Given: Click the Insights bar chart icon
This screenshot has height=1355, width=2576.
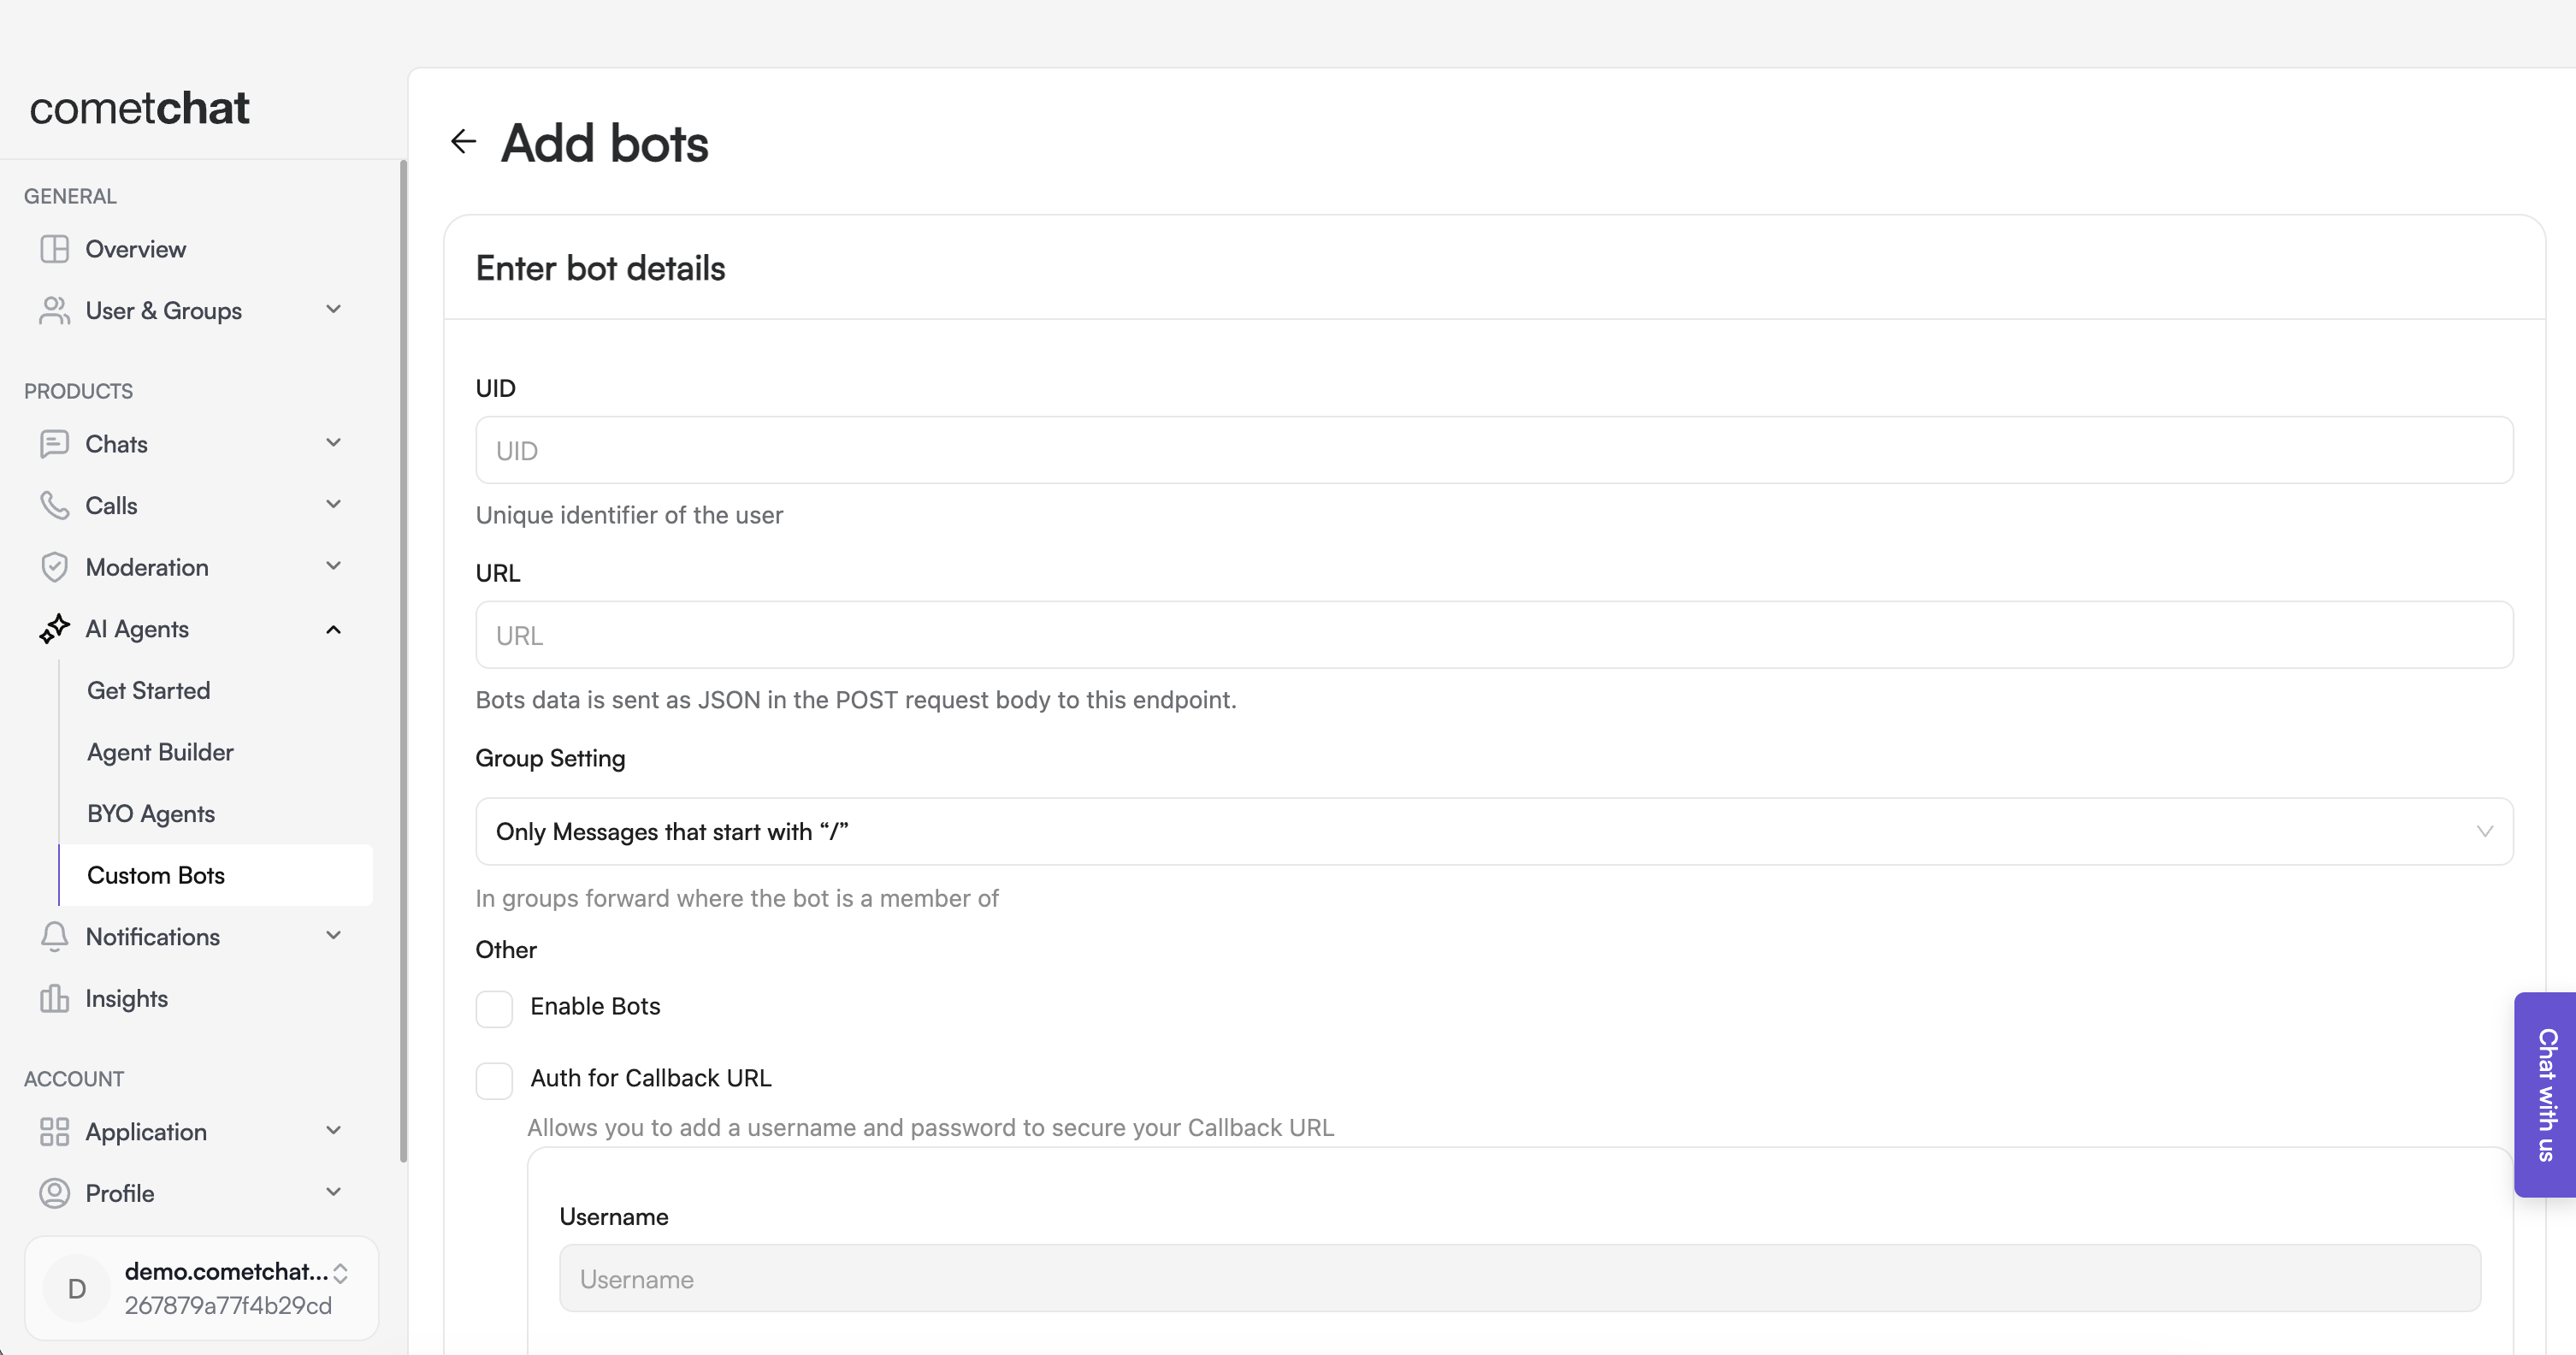Looking at the screenshot, I should [x=54, y=998].
